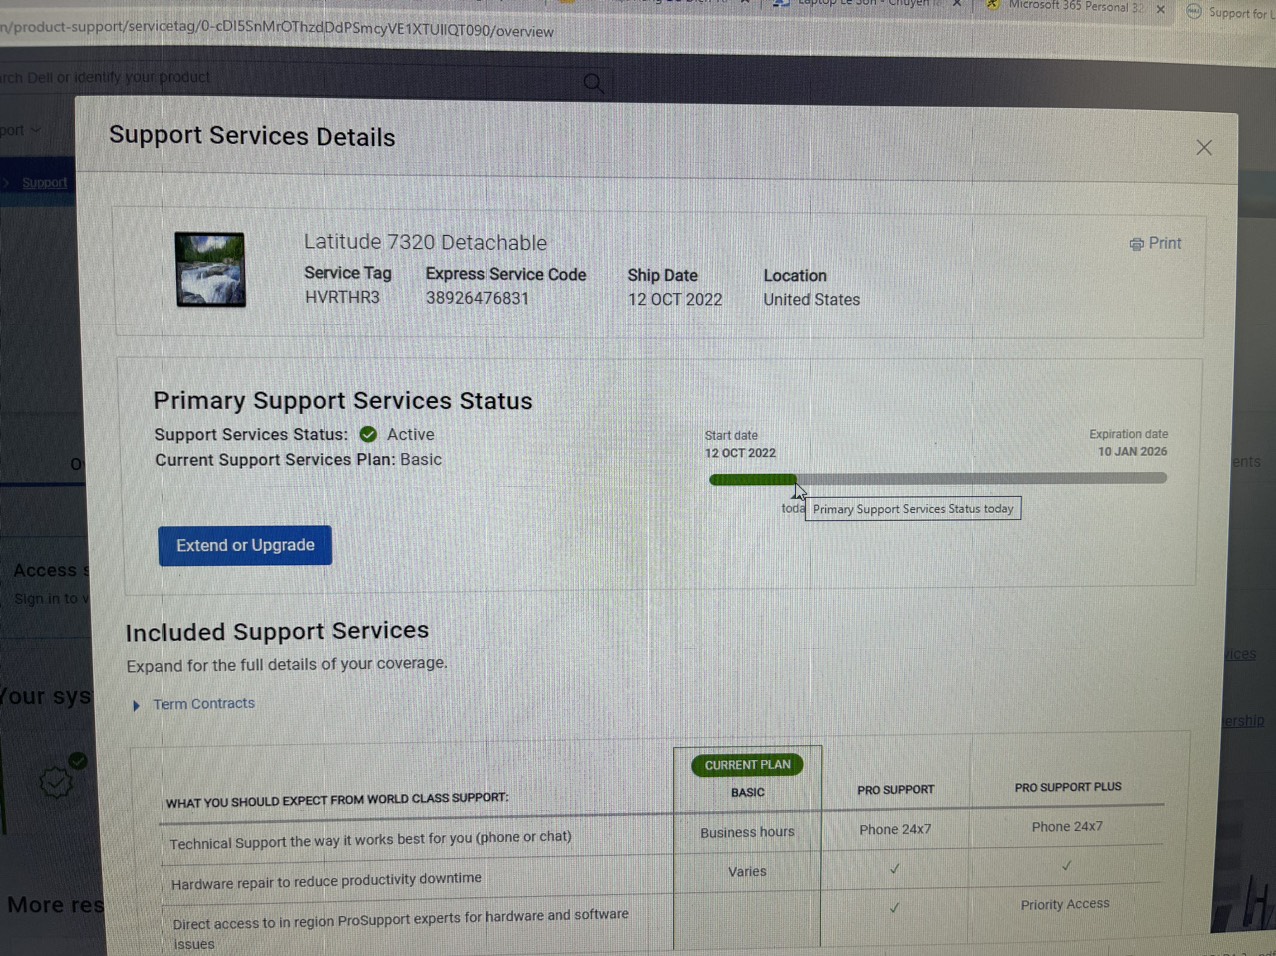Click the browser address bar URL
Screen dimensions: 1276x956
click(277, 29)
